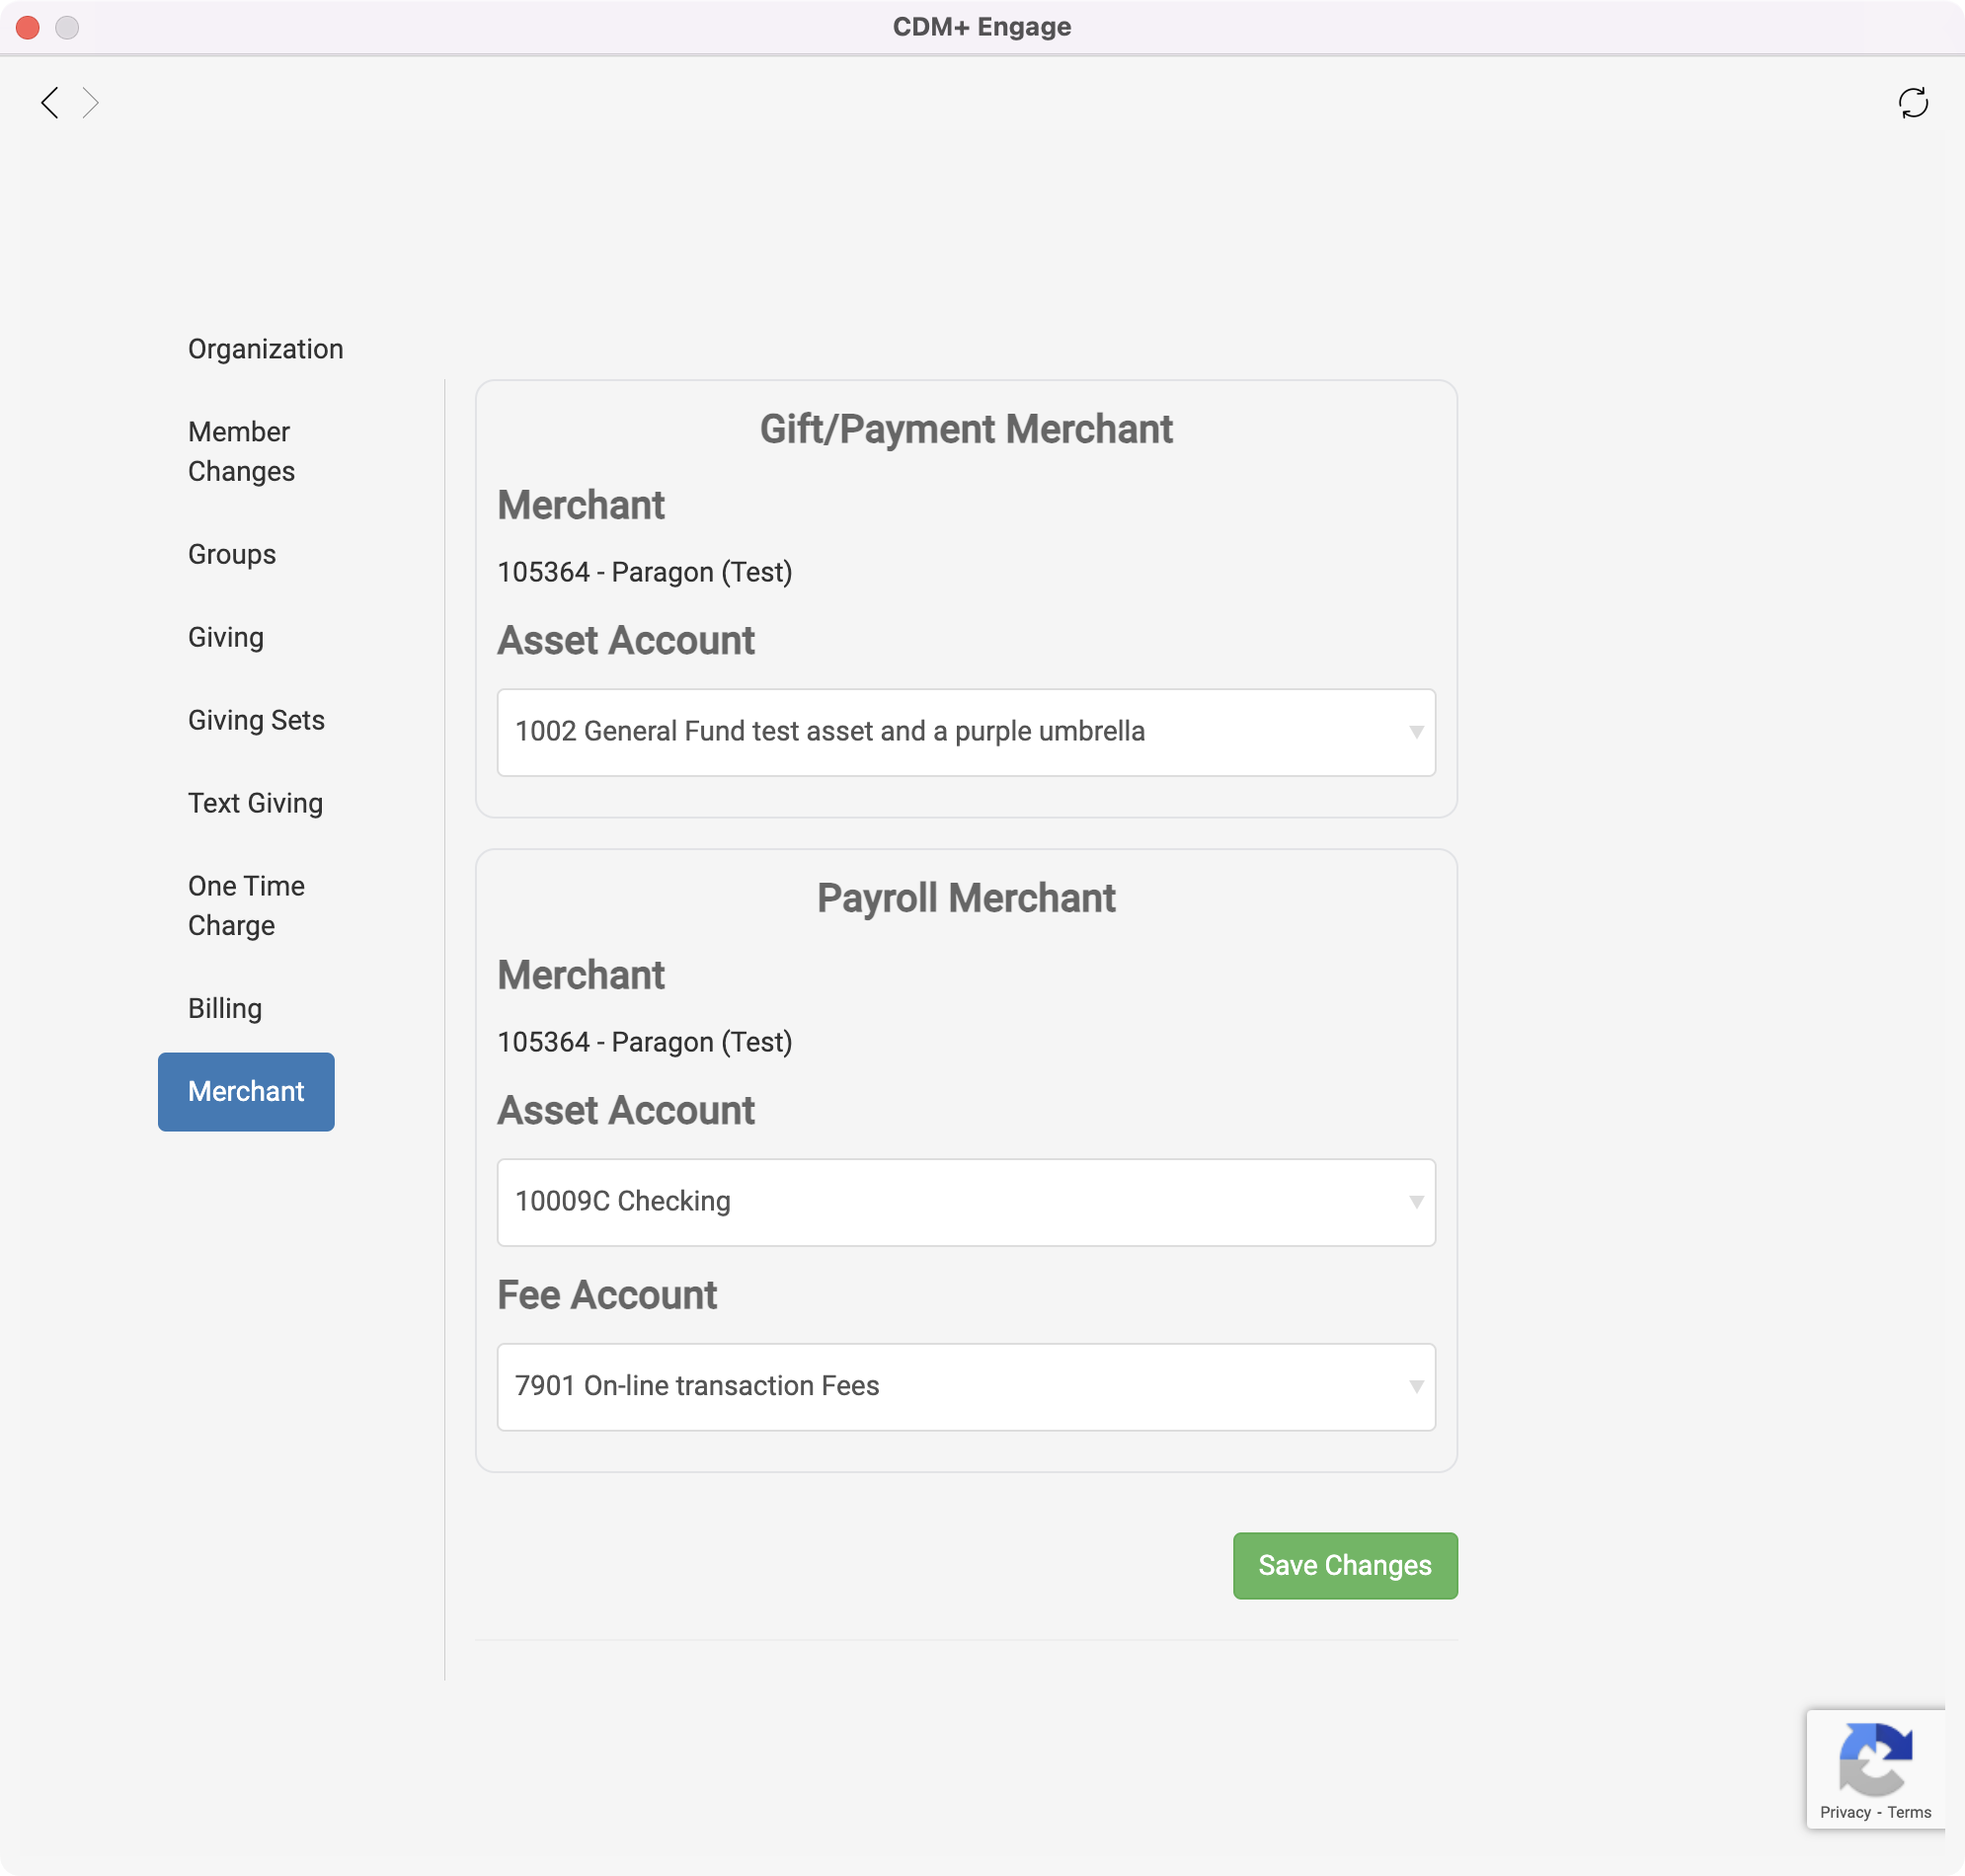
Task: Navigate to Giving Sets
Action: (256, 720)
